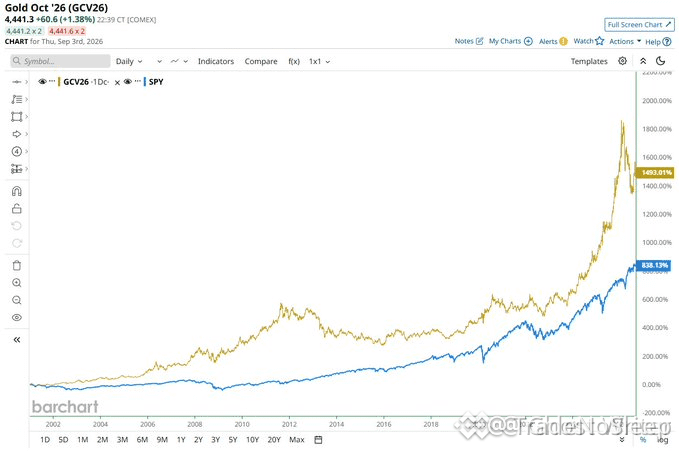This screenshot has width=679, height=451.
Task: Open chart settings gear icon
Action: pos(622,61)
